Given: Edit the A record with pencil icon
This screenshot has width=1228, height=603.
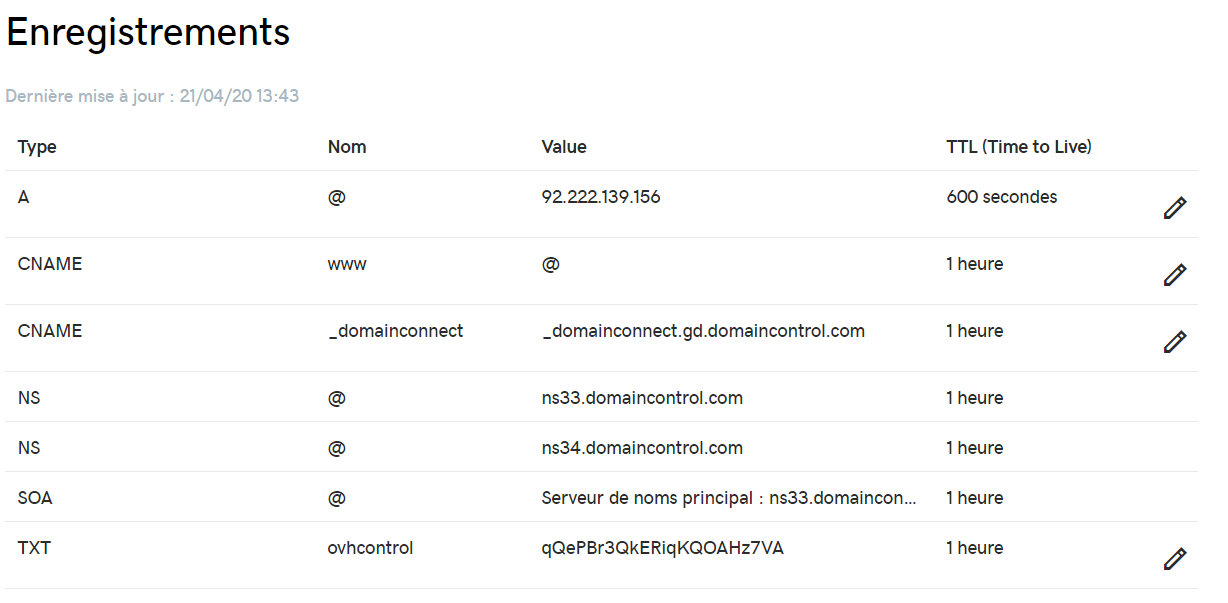Looking at the screenshot, I should 1175,208.
